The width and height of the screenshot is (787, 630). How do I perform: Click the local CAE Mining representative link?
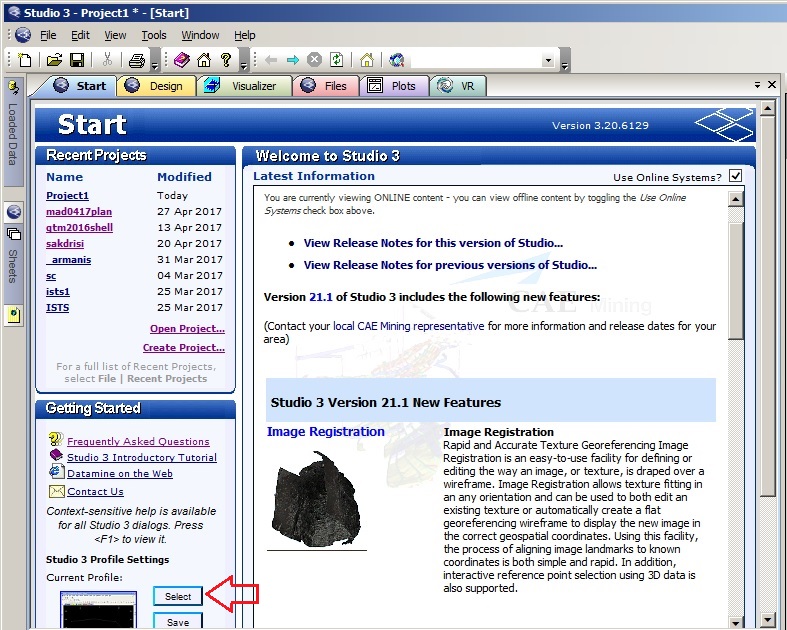pos(409,326)
